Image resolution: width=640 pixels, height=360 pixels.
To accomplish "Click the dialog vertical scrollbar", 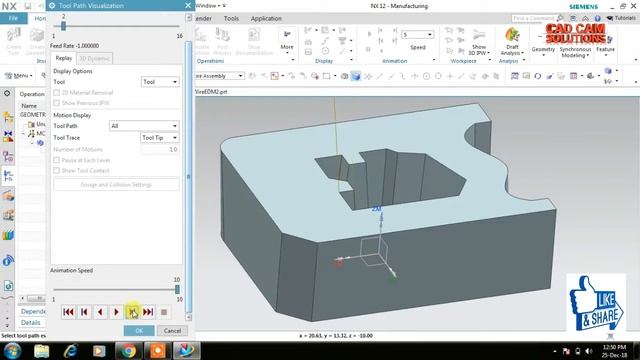I will point(188,176).
